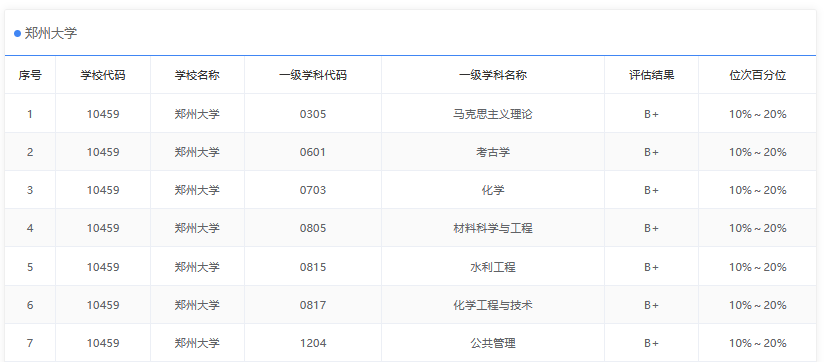
Task: Click the 评估结果 column header
Action: click(651, 75)
